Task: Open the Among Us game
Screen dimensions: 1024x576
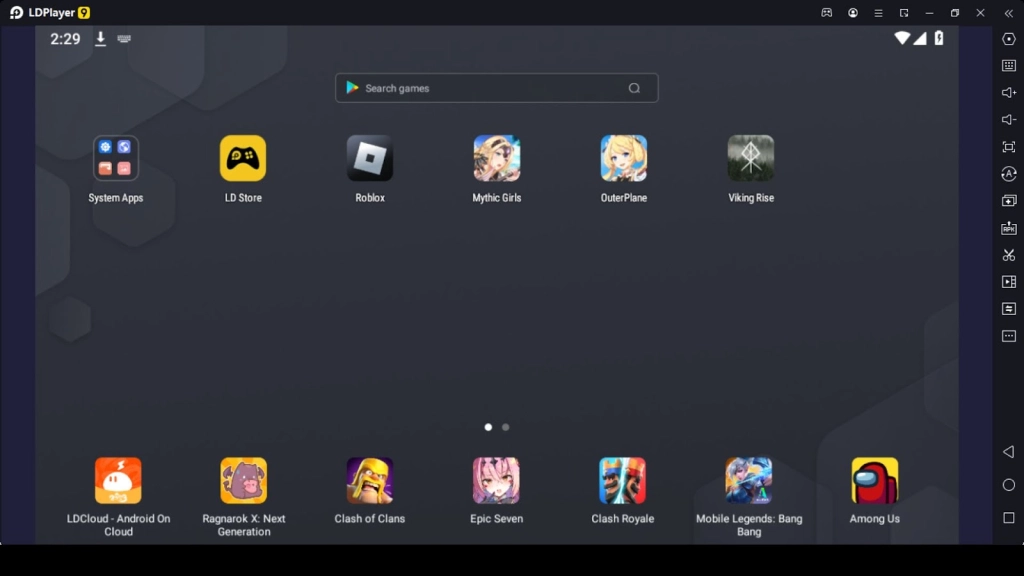Action: point(875,481)
